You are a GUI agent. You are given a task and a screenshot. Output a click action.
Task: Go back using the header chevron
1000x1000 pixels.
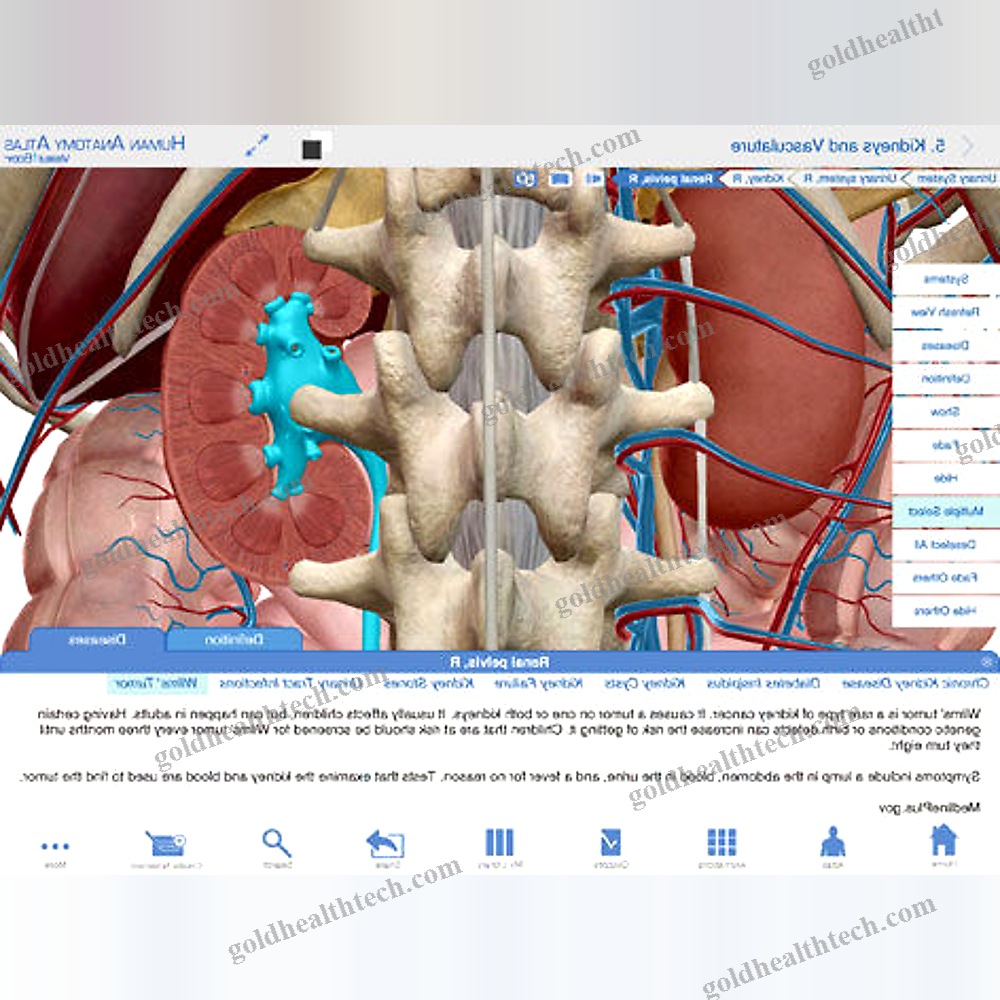pyautogui.click(x=968, y=145)
